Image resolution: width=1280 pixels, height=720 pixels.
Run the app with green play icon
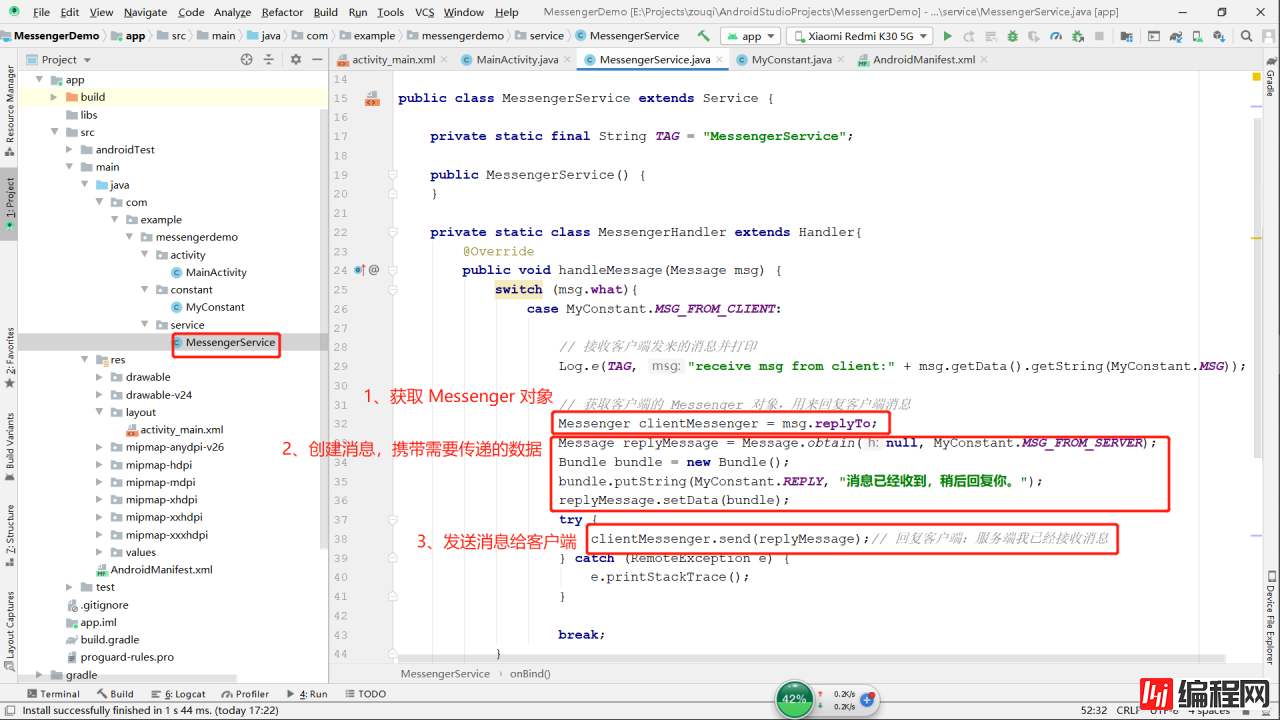coord(947,36)
